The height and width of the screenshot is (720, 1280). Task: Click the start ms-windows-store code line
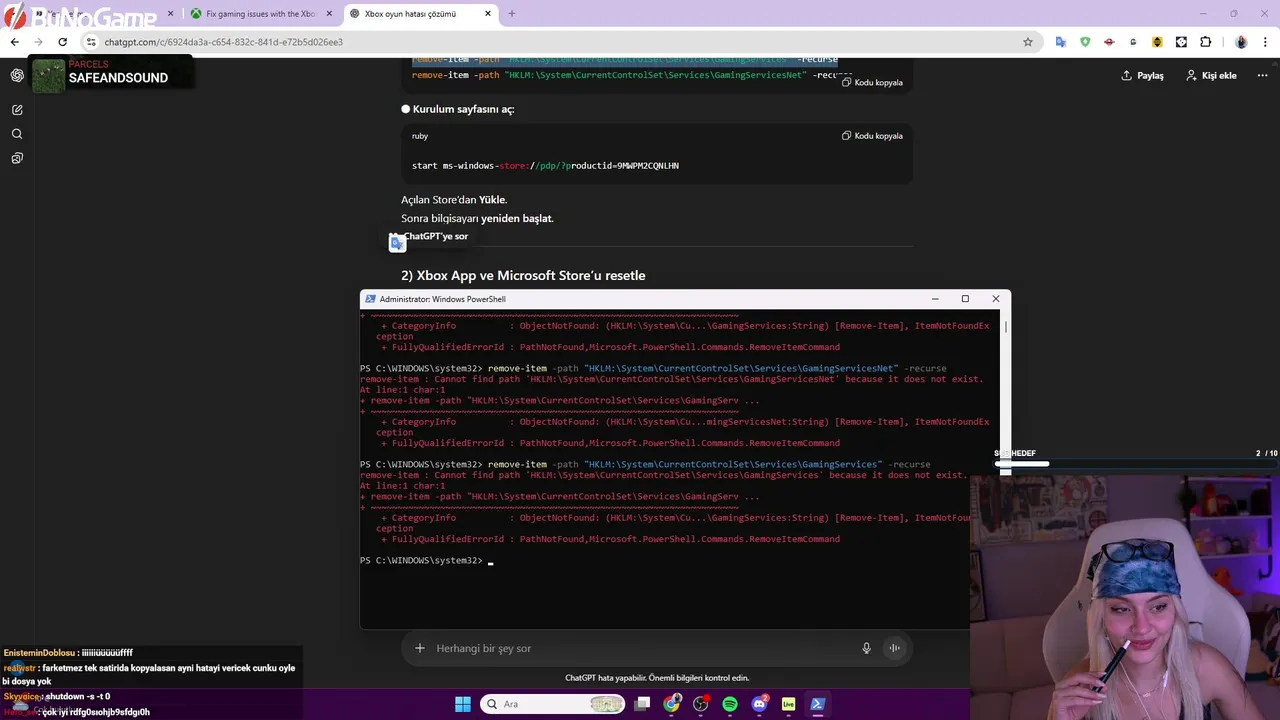[545, 166]
